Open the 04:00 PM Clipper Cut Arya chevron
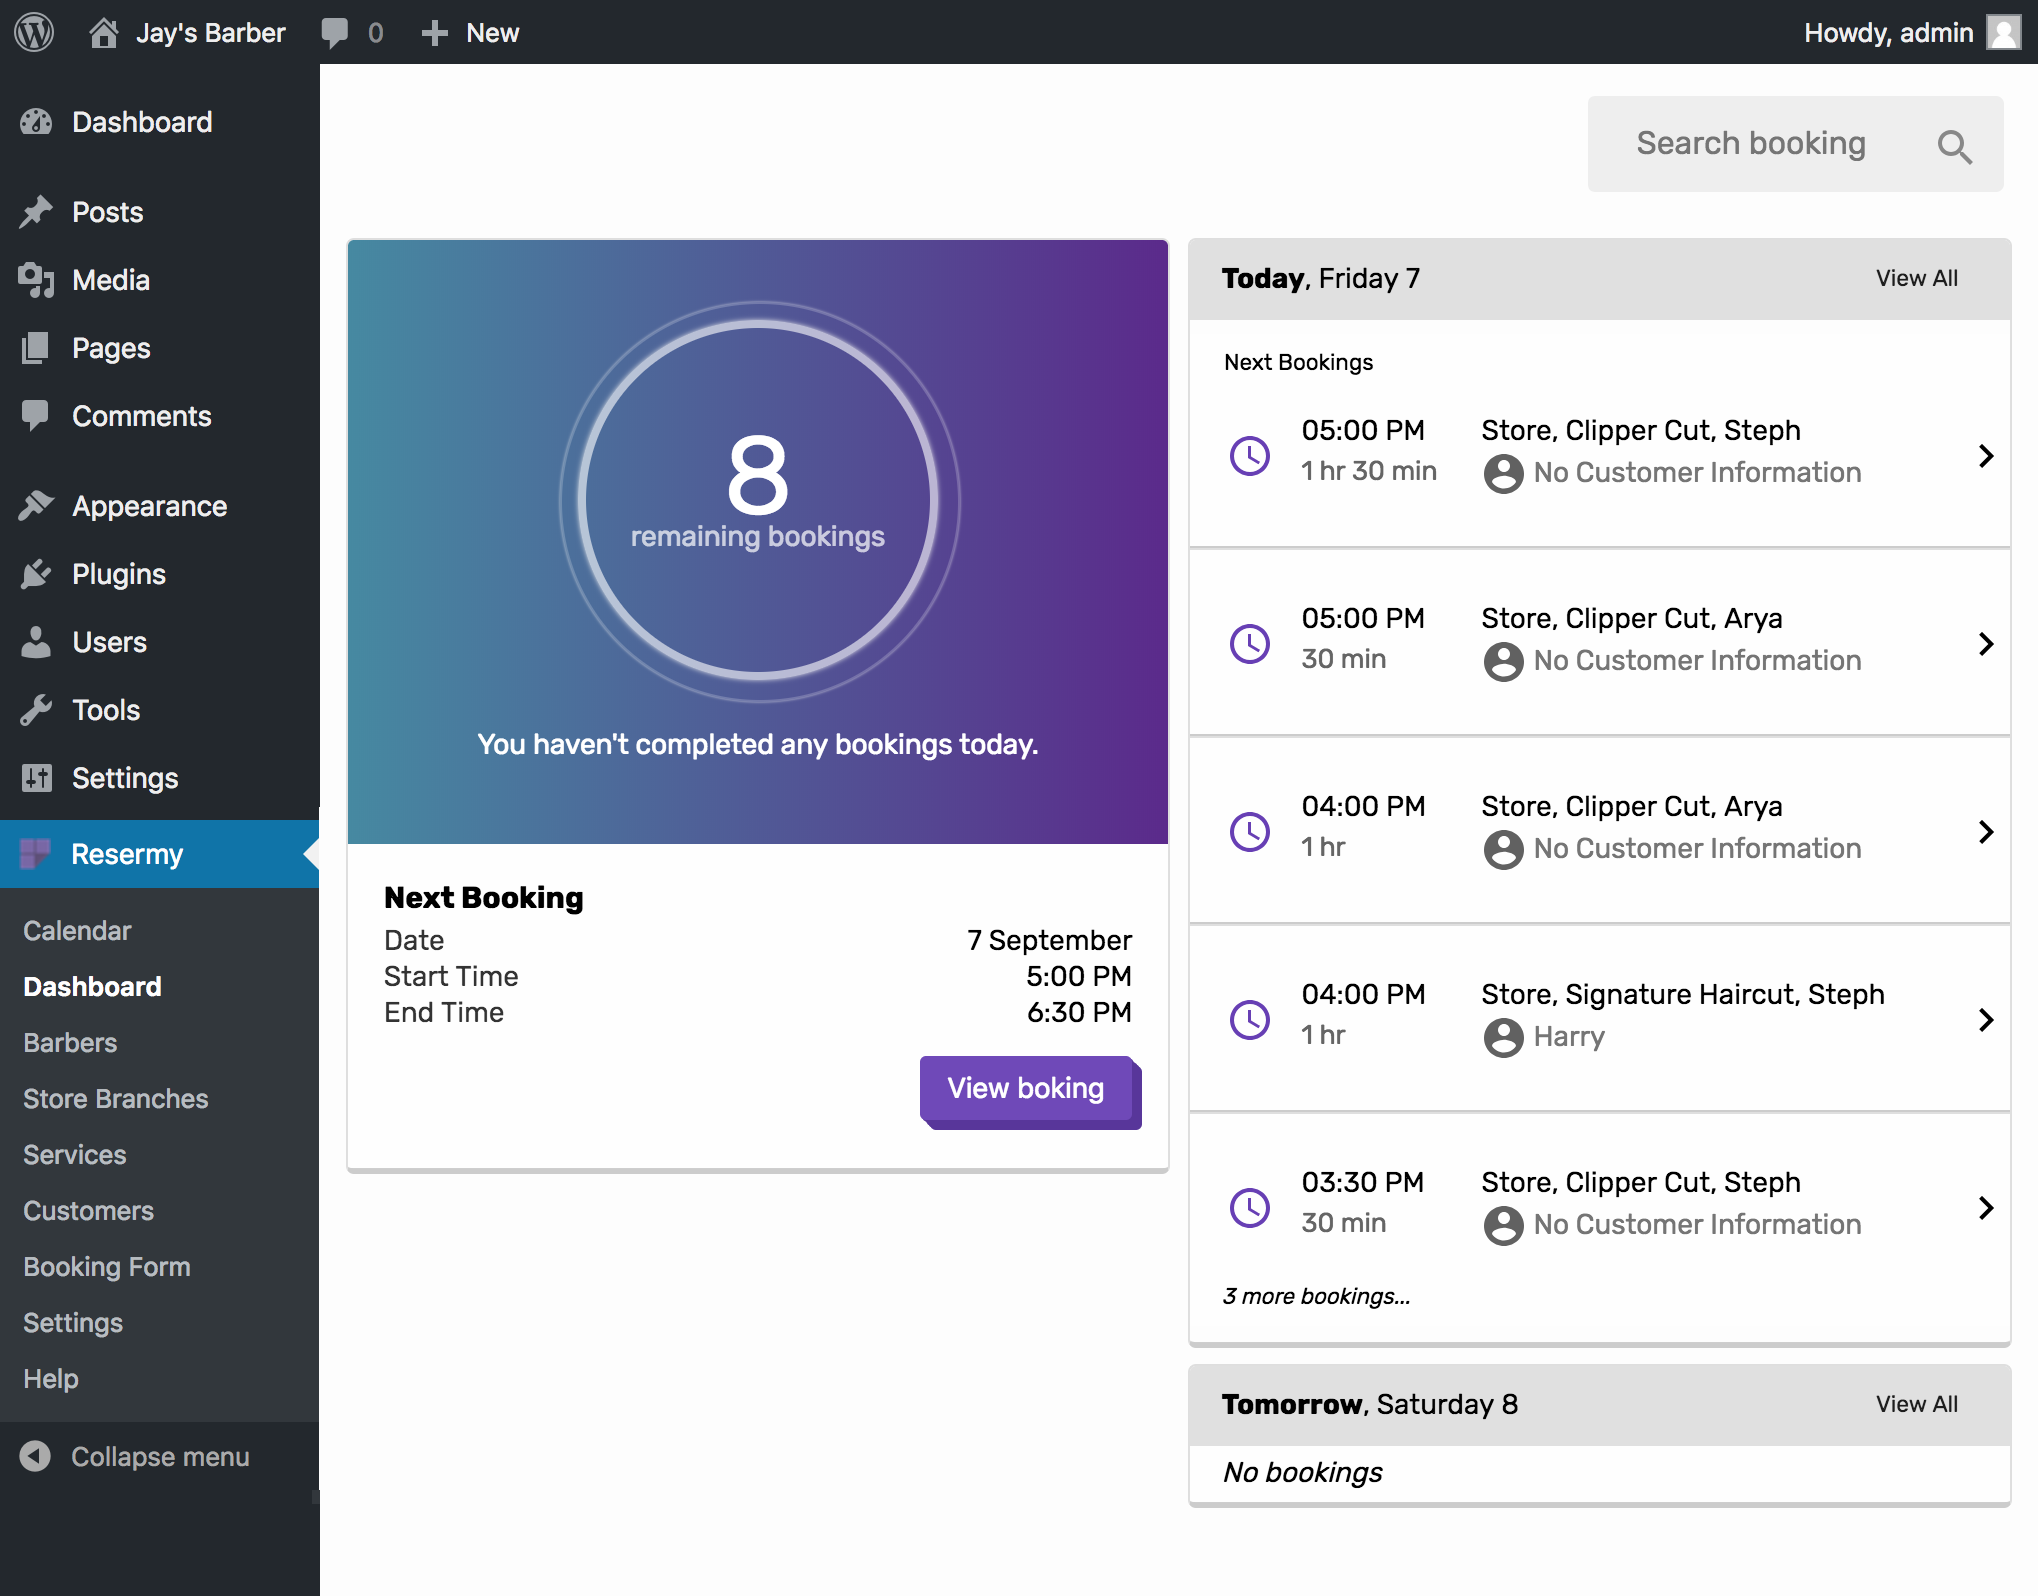Image resolution: width=2038 pixels, height=1596 pixels. click(1986, 832)
